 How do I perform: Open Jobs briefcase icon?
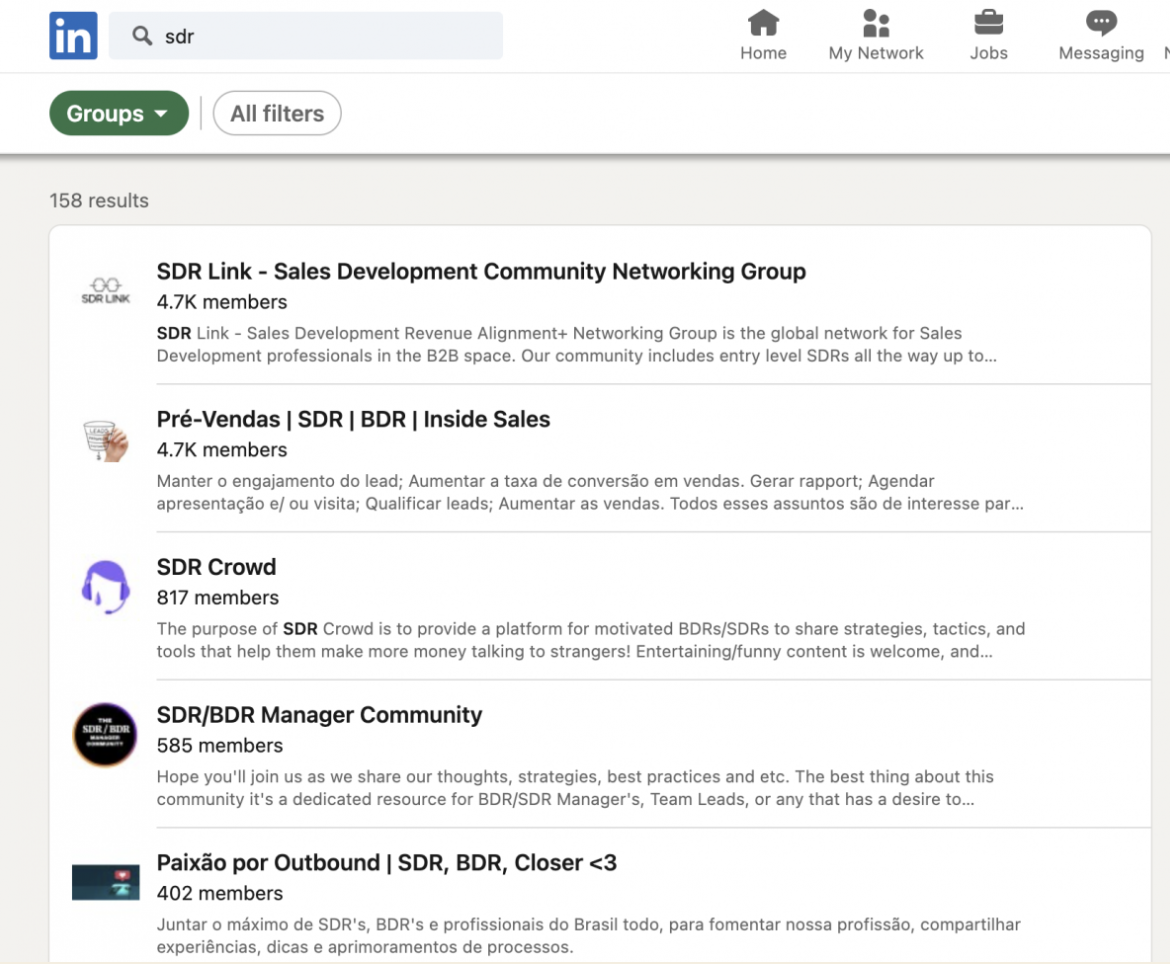tap(989, 23)
